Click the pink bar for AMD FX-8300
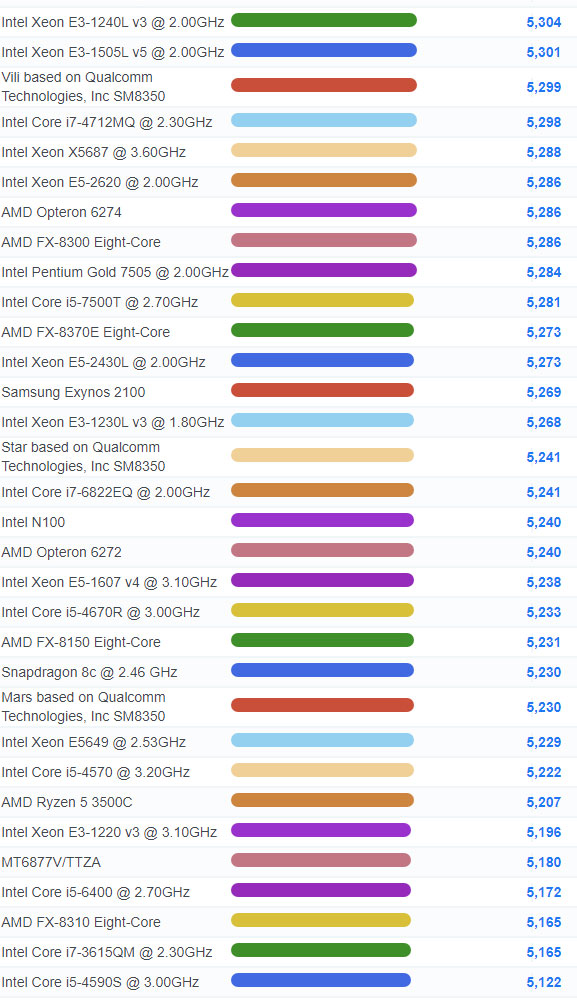 coord(324,240)
